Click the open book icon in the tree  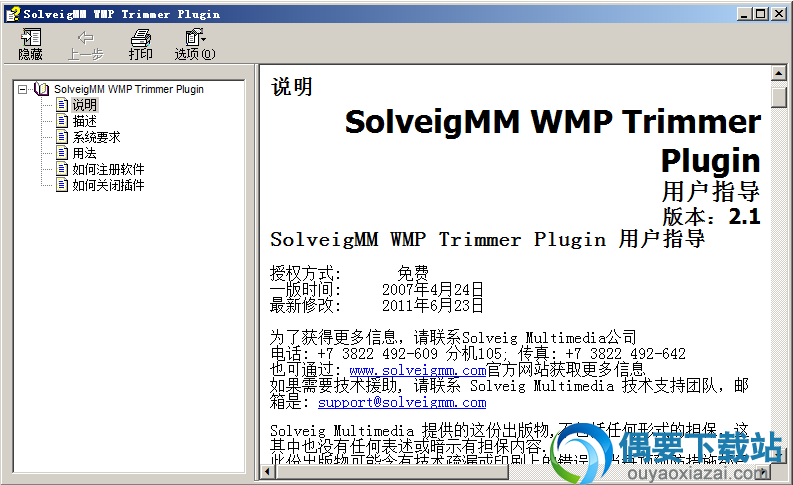[x=41, y=89]
